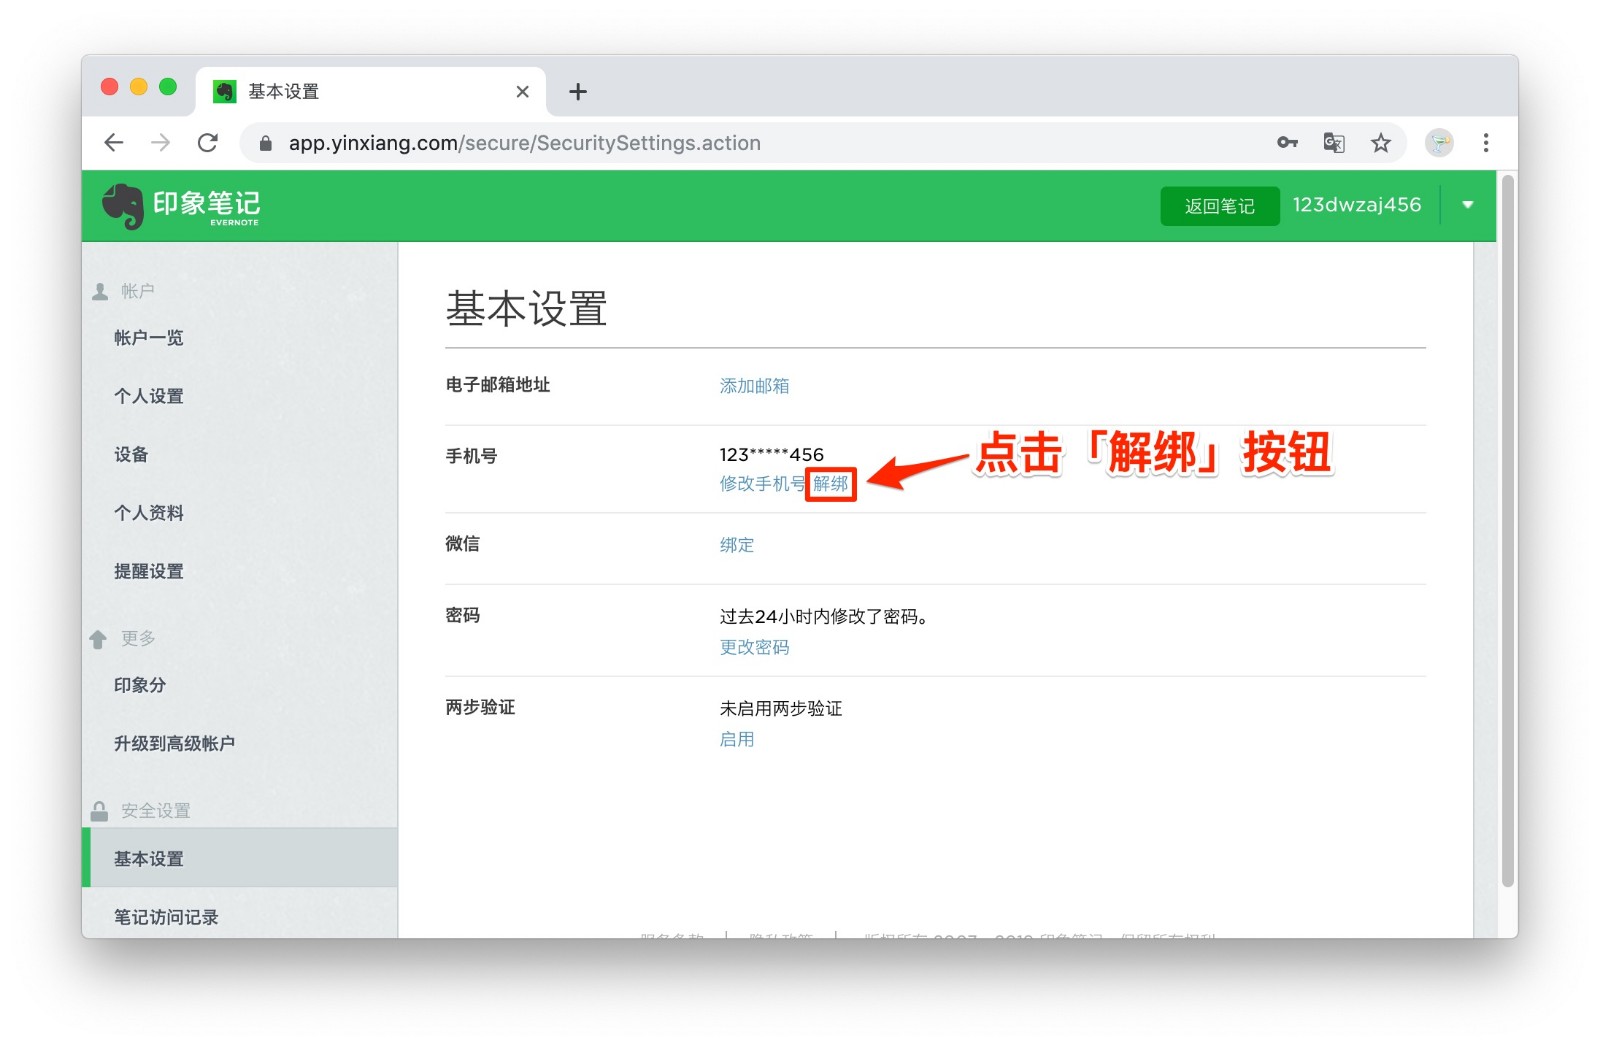
Task: Open 提醒设置 sidebar item
Action: [148, 571]
